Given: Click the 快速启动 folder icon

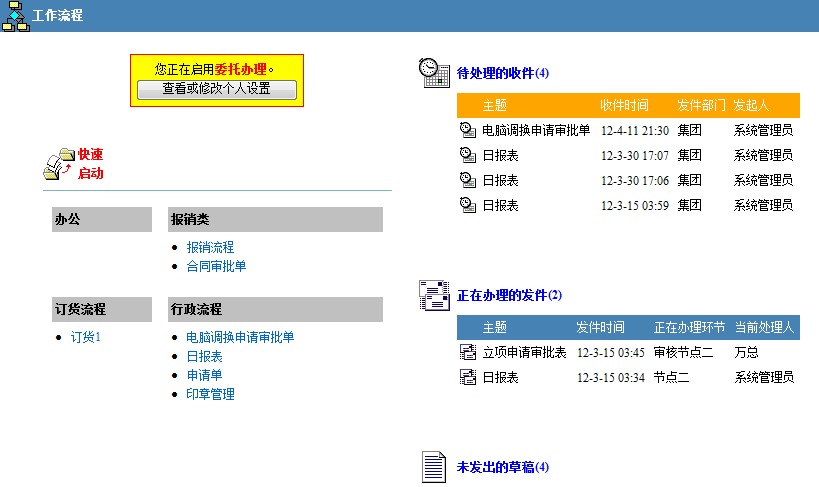Looking at the screenshot, I should coord(60,163).
